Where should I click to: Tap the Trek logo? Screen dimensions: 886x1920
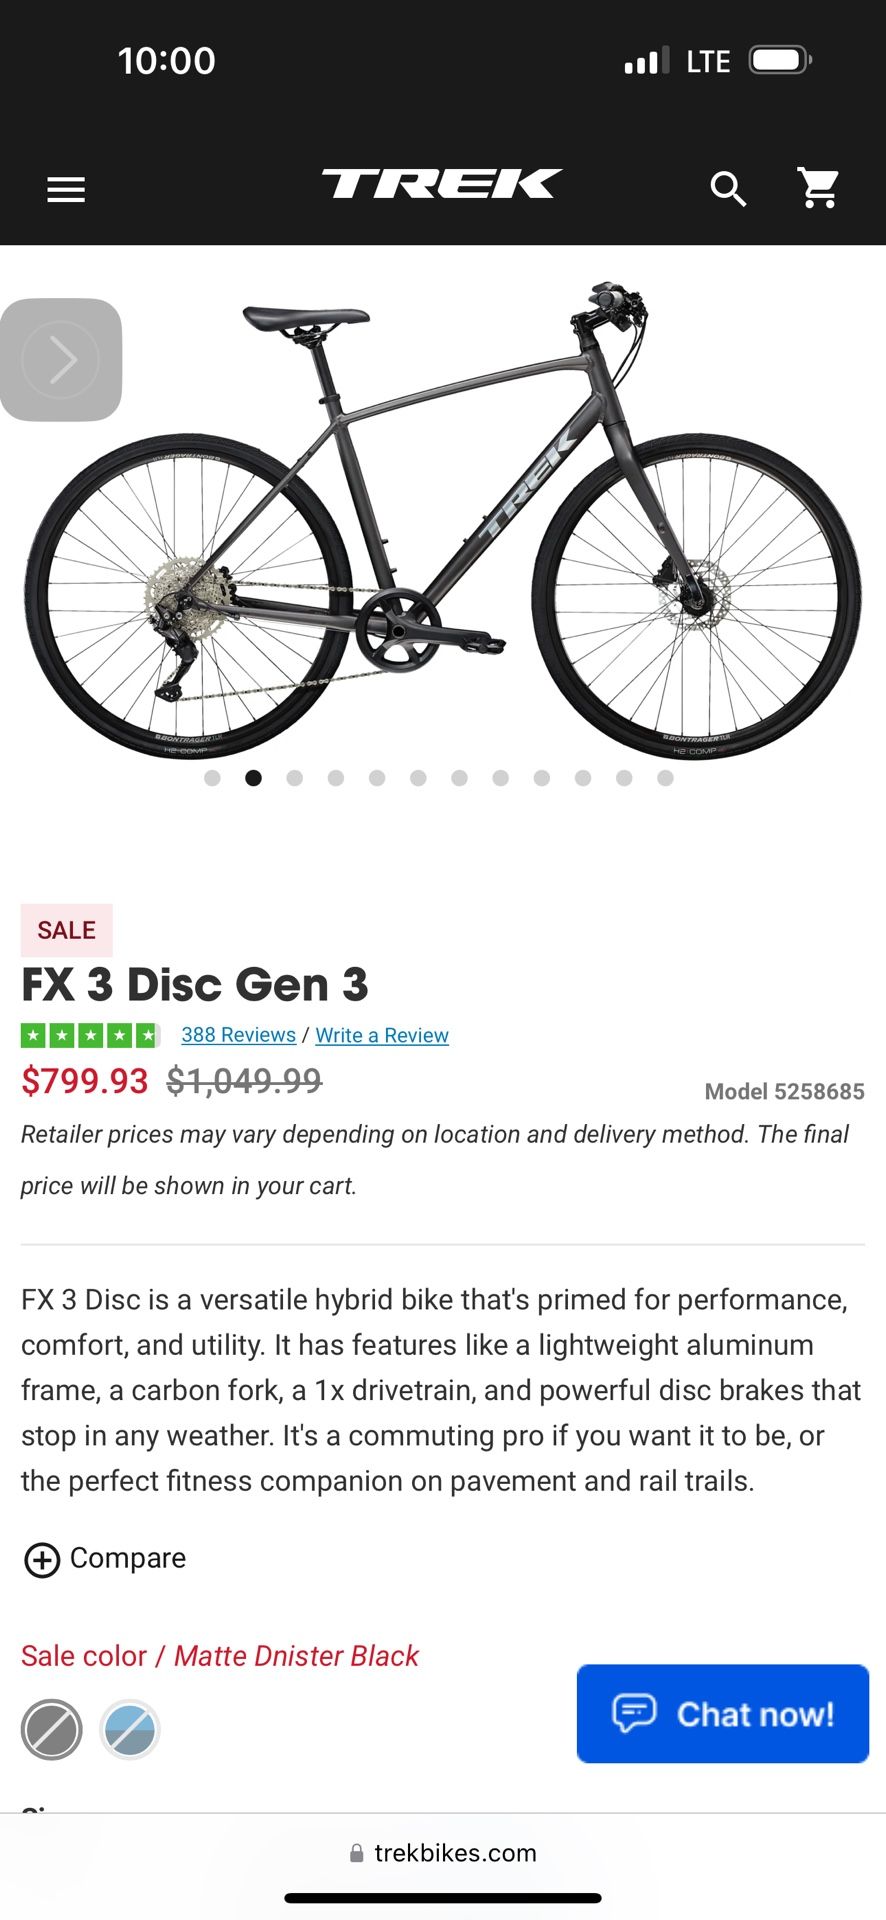[441, 184]
